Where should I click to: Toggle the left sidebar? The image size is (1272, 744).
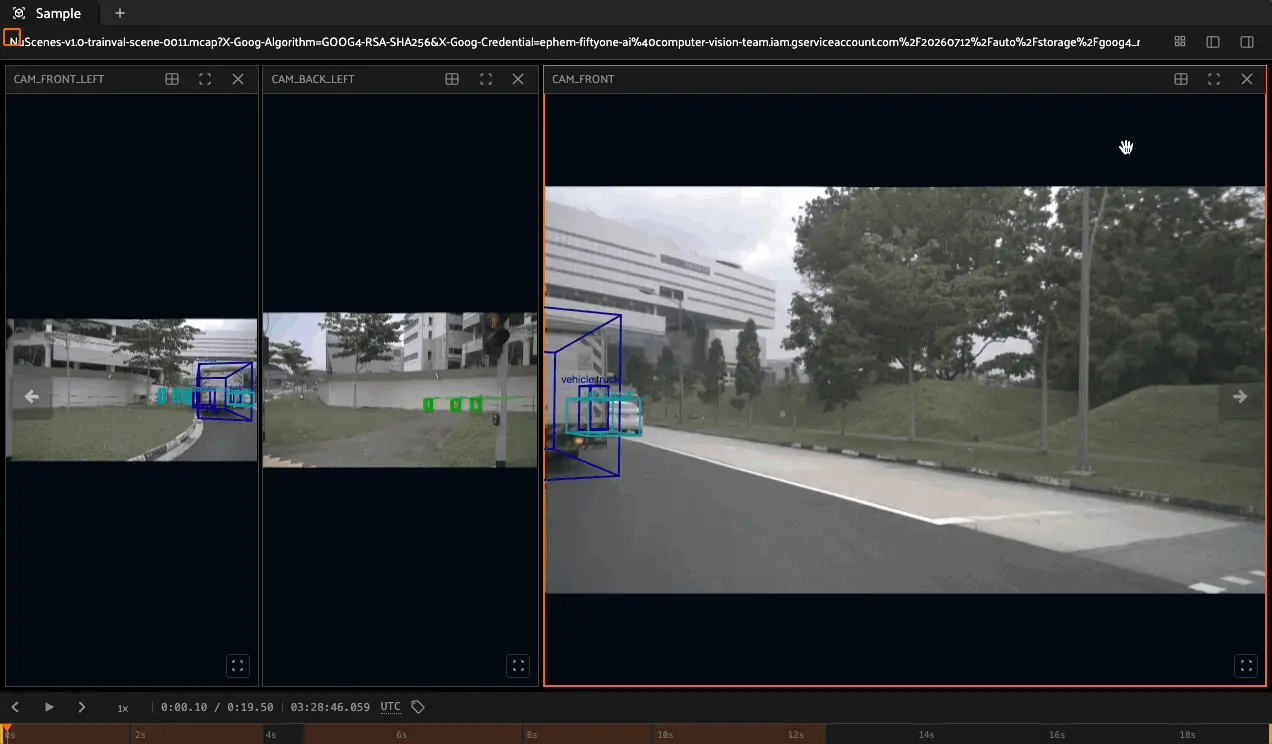click(x=1213, y=42)
